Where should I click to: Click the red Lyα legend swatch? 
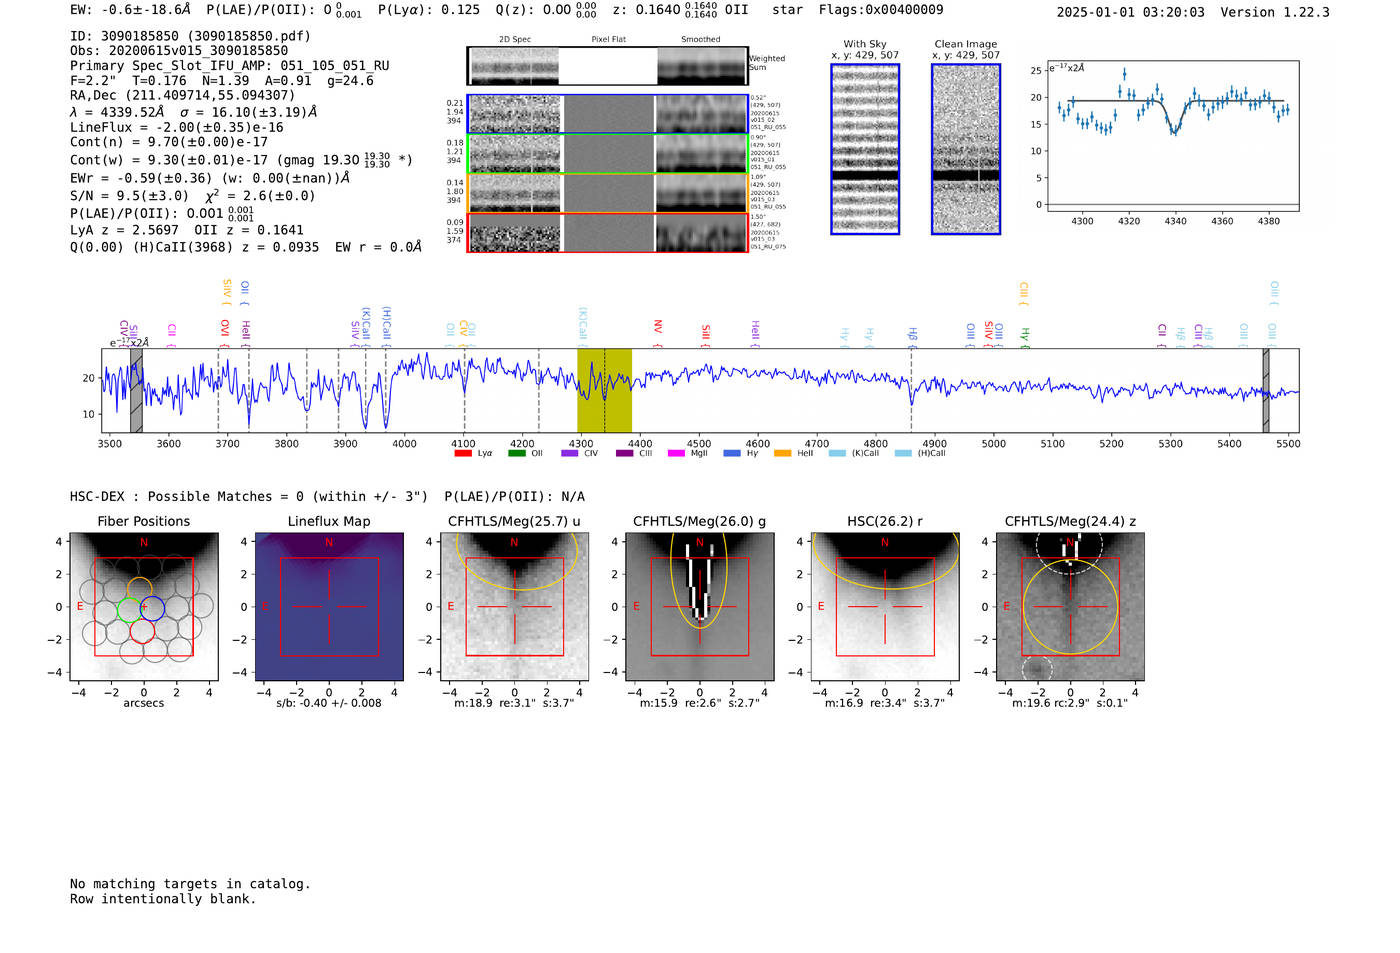pos(463,453)
